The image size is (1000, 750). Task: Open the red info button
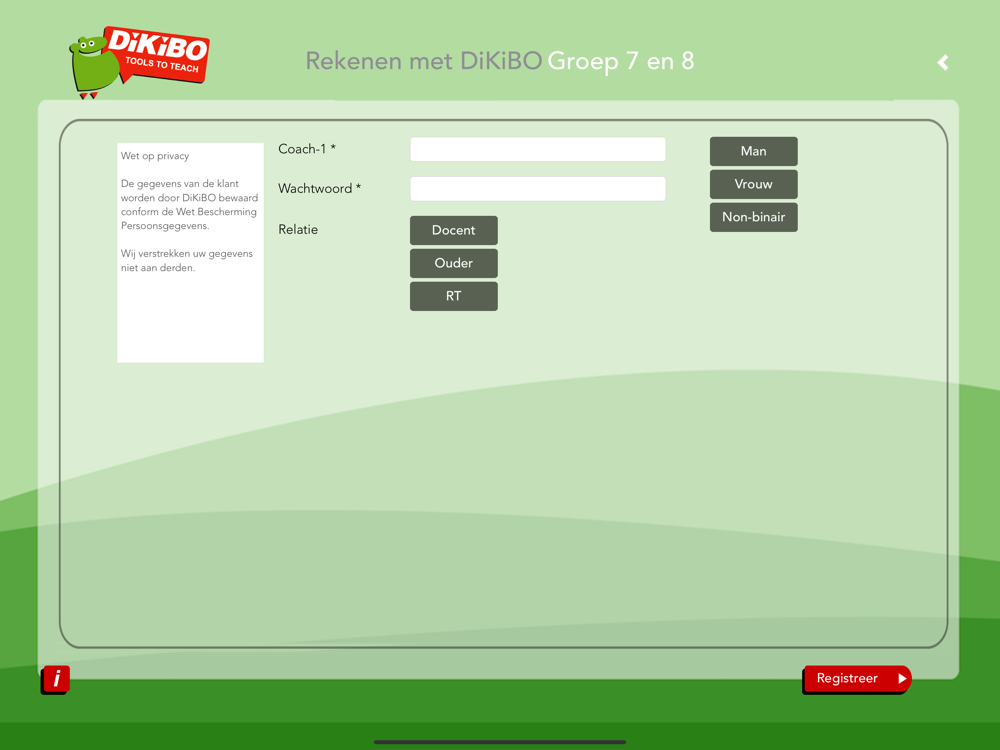click(x=56, y=679)
